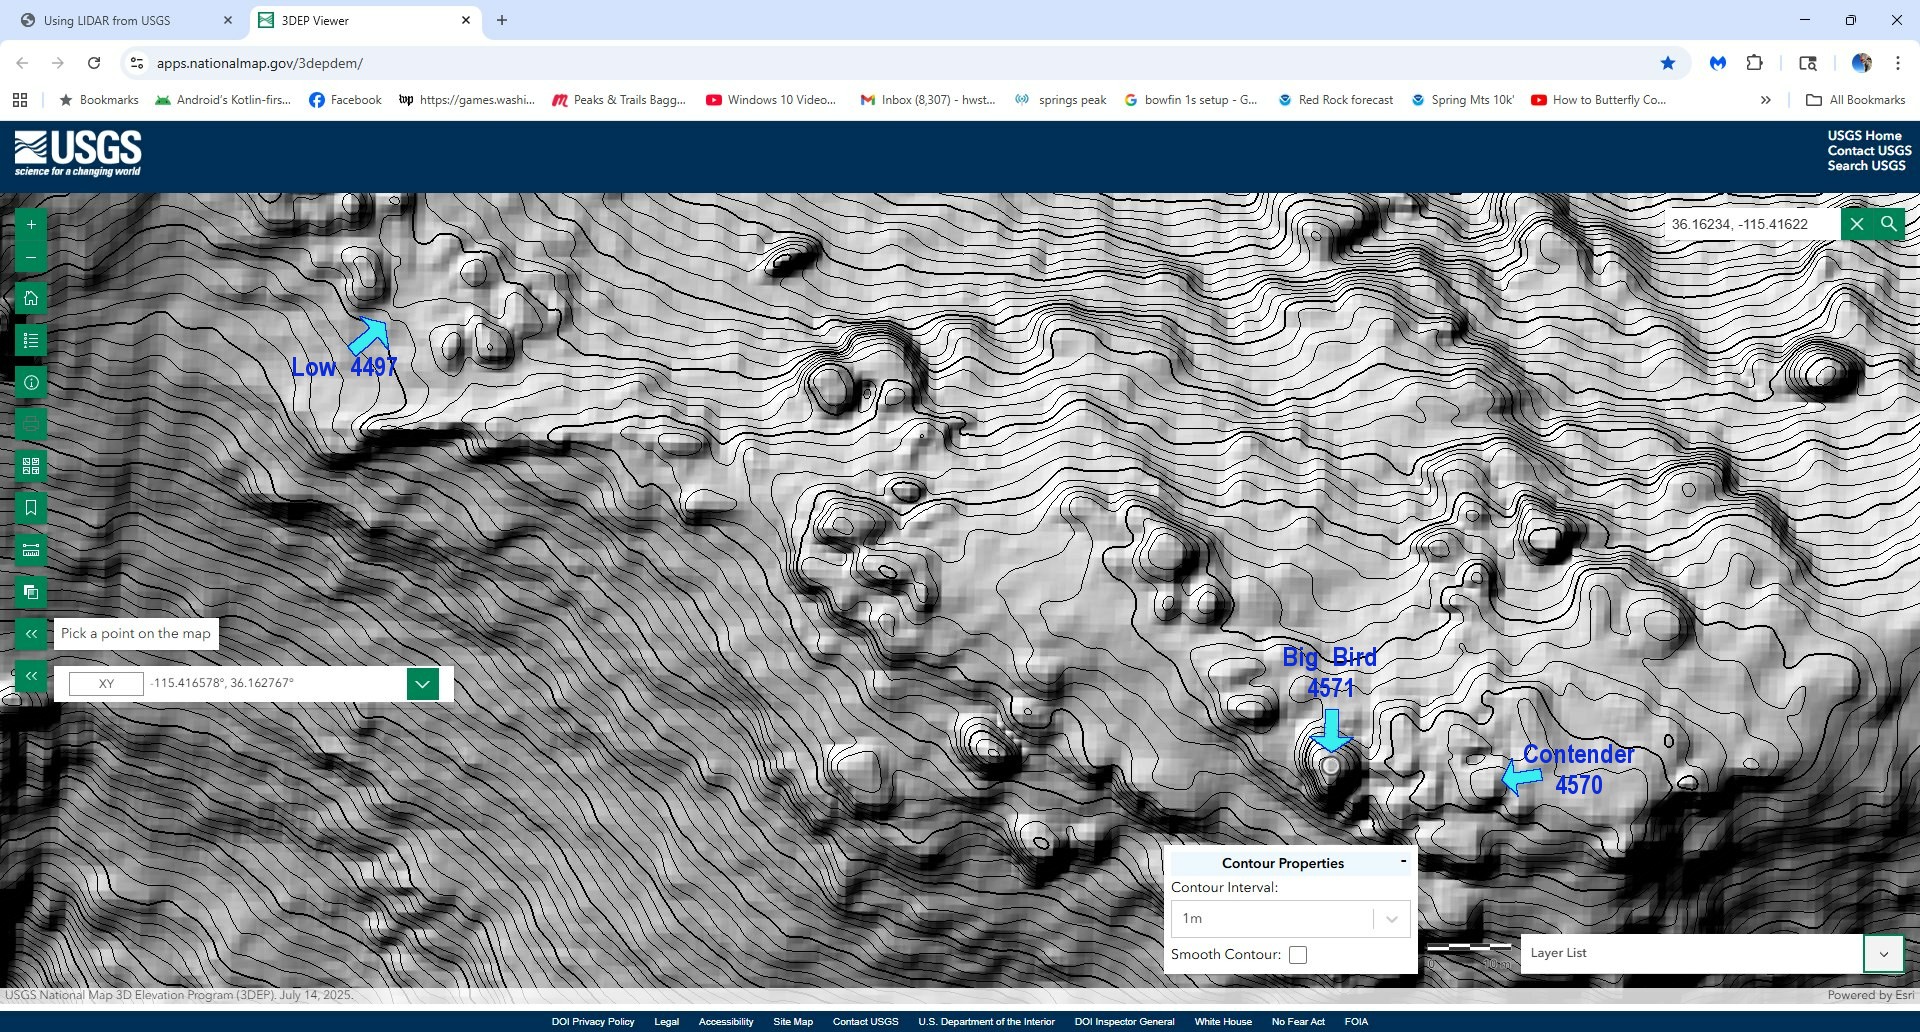
Task: Open the XY coordinate format dropdown
Action: 421,683
